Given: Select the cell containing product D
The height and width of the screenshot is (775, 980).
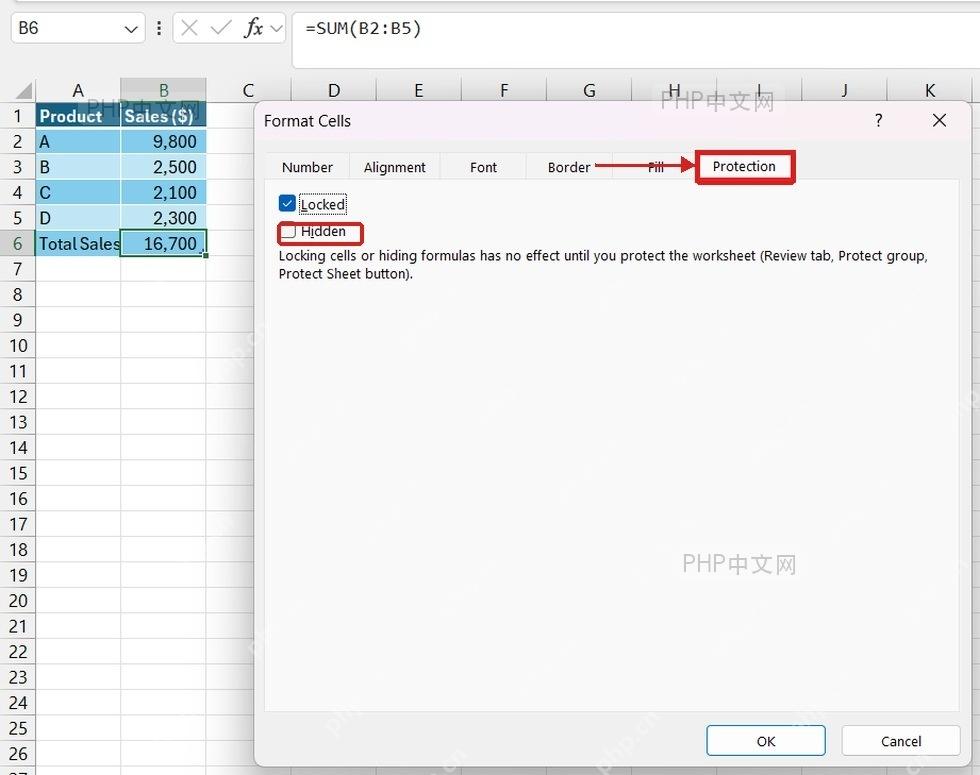Looking at the screenshot, I should pyautogui.click(x=78, y=218).
